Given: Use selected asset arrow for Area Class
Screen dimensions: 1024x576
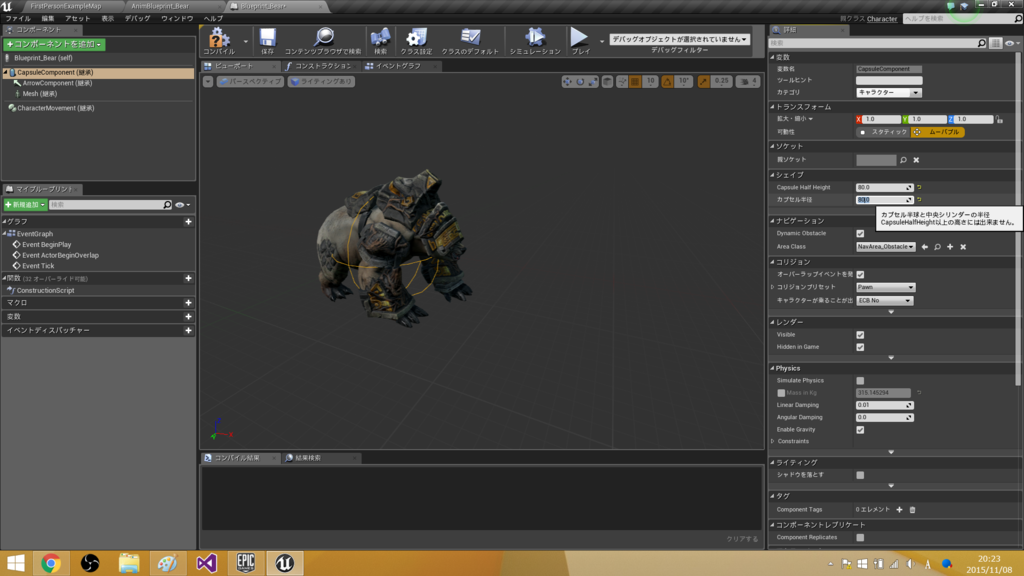Looking at the screenshot, I should point(925,247).
